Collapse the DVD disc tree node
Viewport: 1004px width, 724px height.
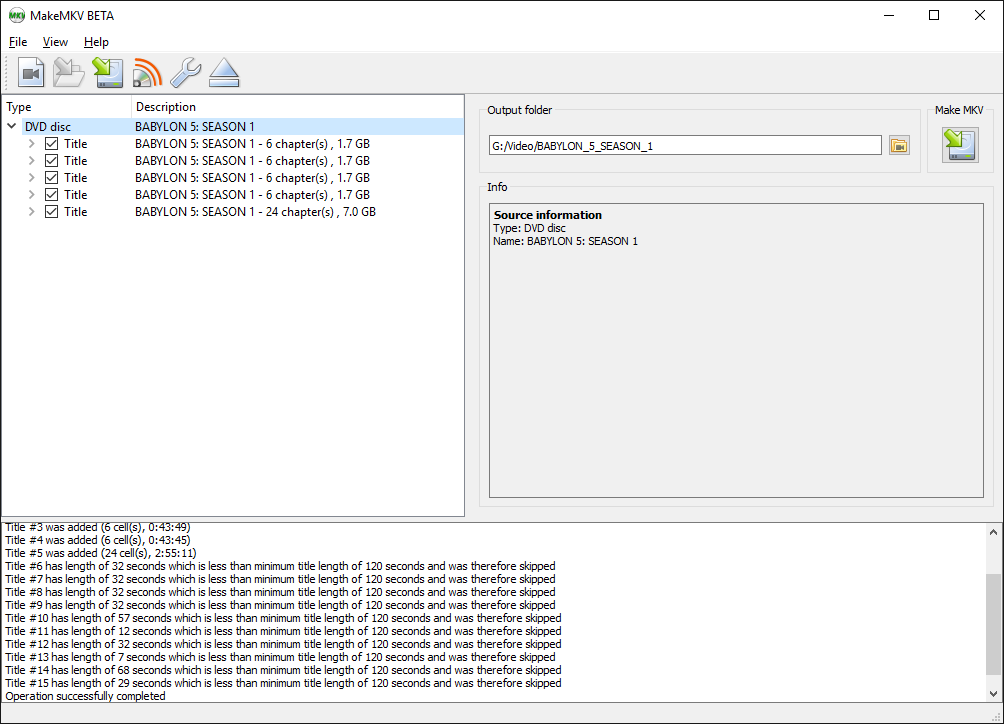coord(12,127)
